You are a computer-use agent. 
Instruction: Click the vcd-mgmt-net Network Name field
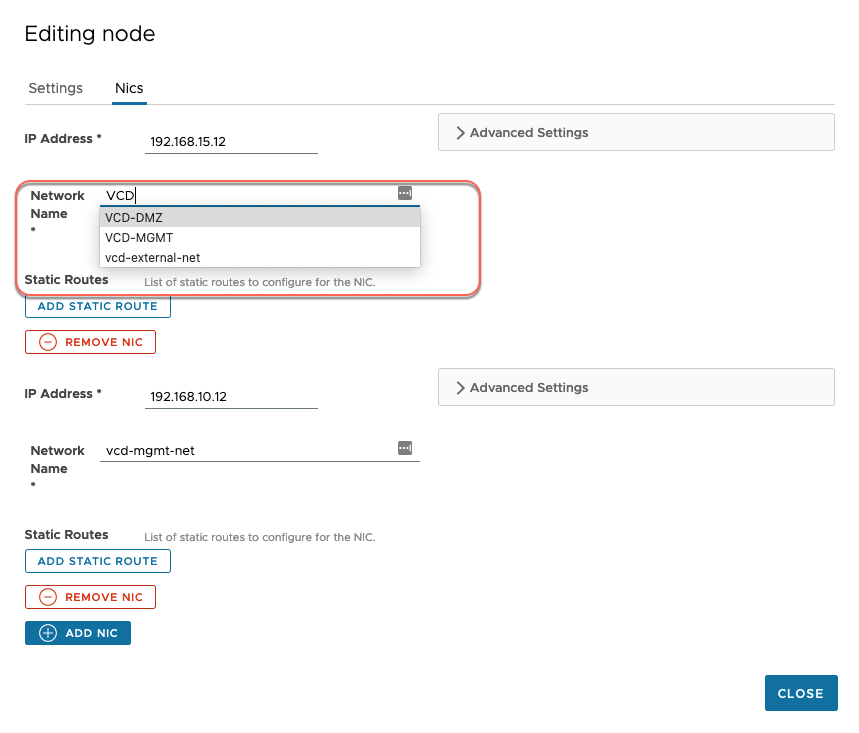click(x=250, y=451)
